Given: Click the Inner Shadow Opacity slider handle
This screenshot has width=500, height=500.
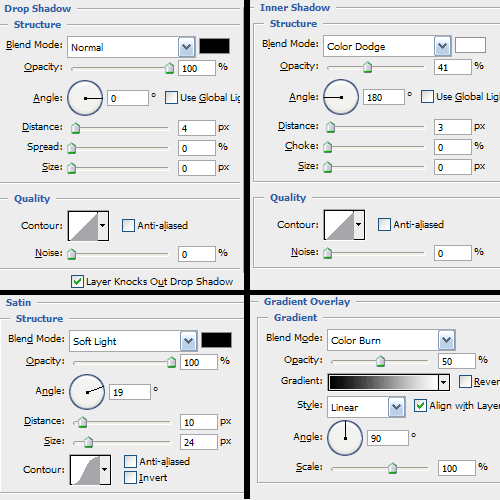Looking at the screenshot, I should coord(368,67).
